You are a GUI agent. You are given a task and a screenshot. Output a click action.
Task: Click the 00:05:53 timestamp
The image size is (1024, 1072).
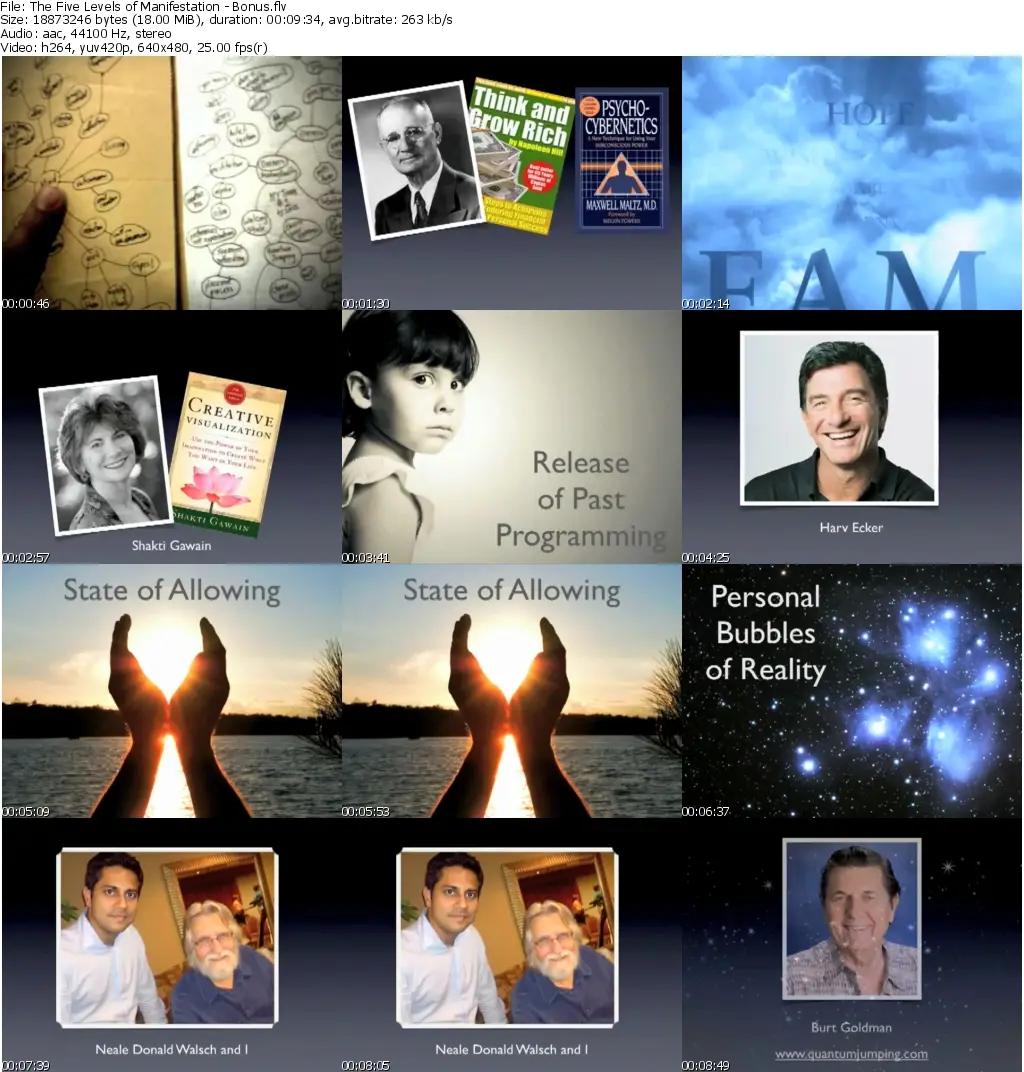[366, 812]
